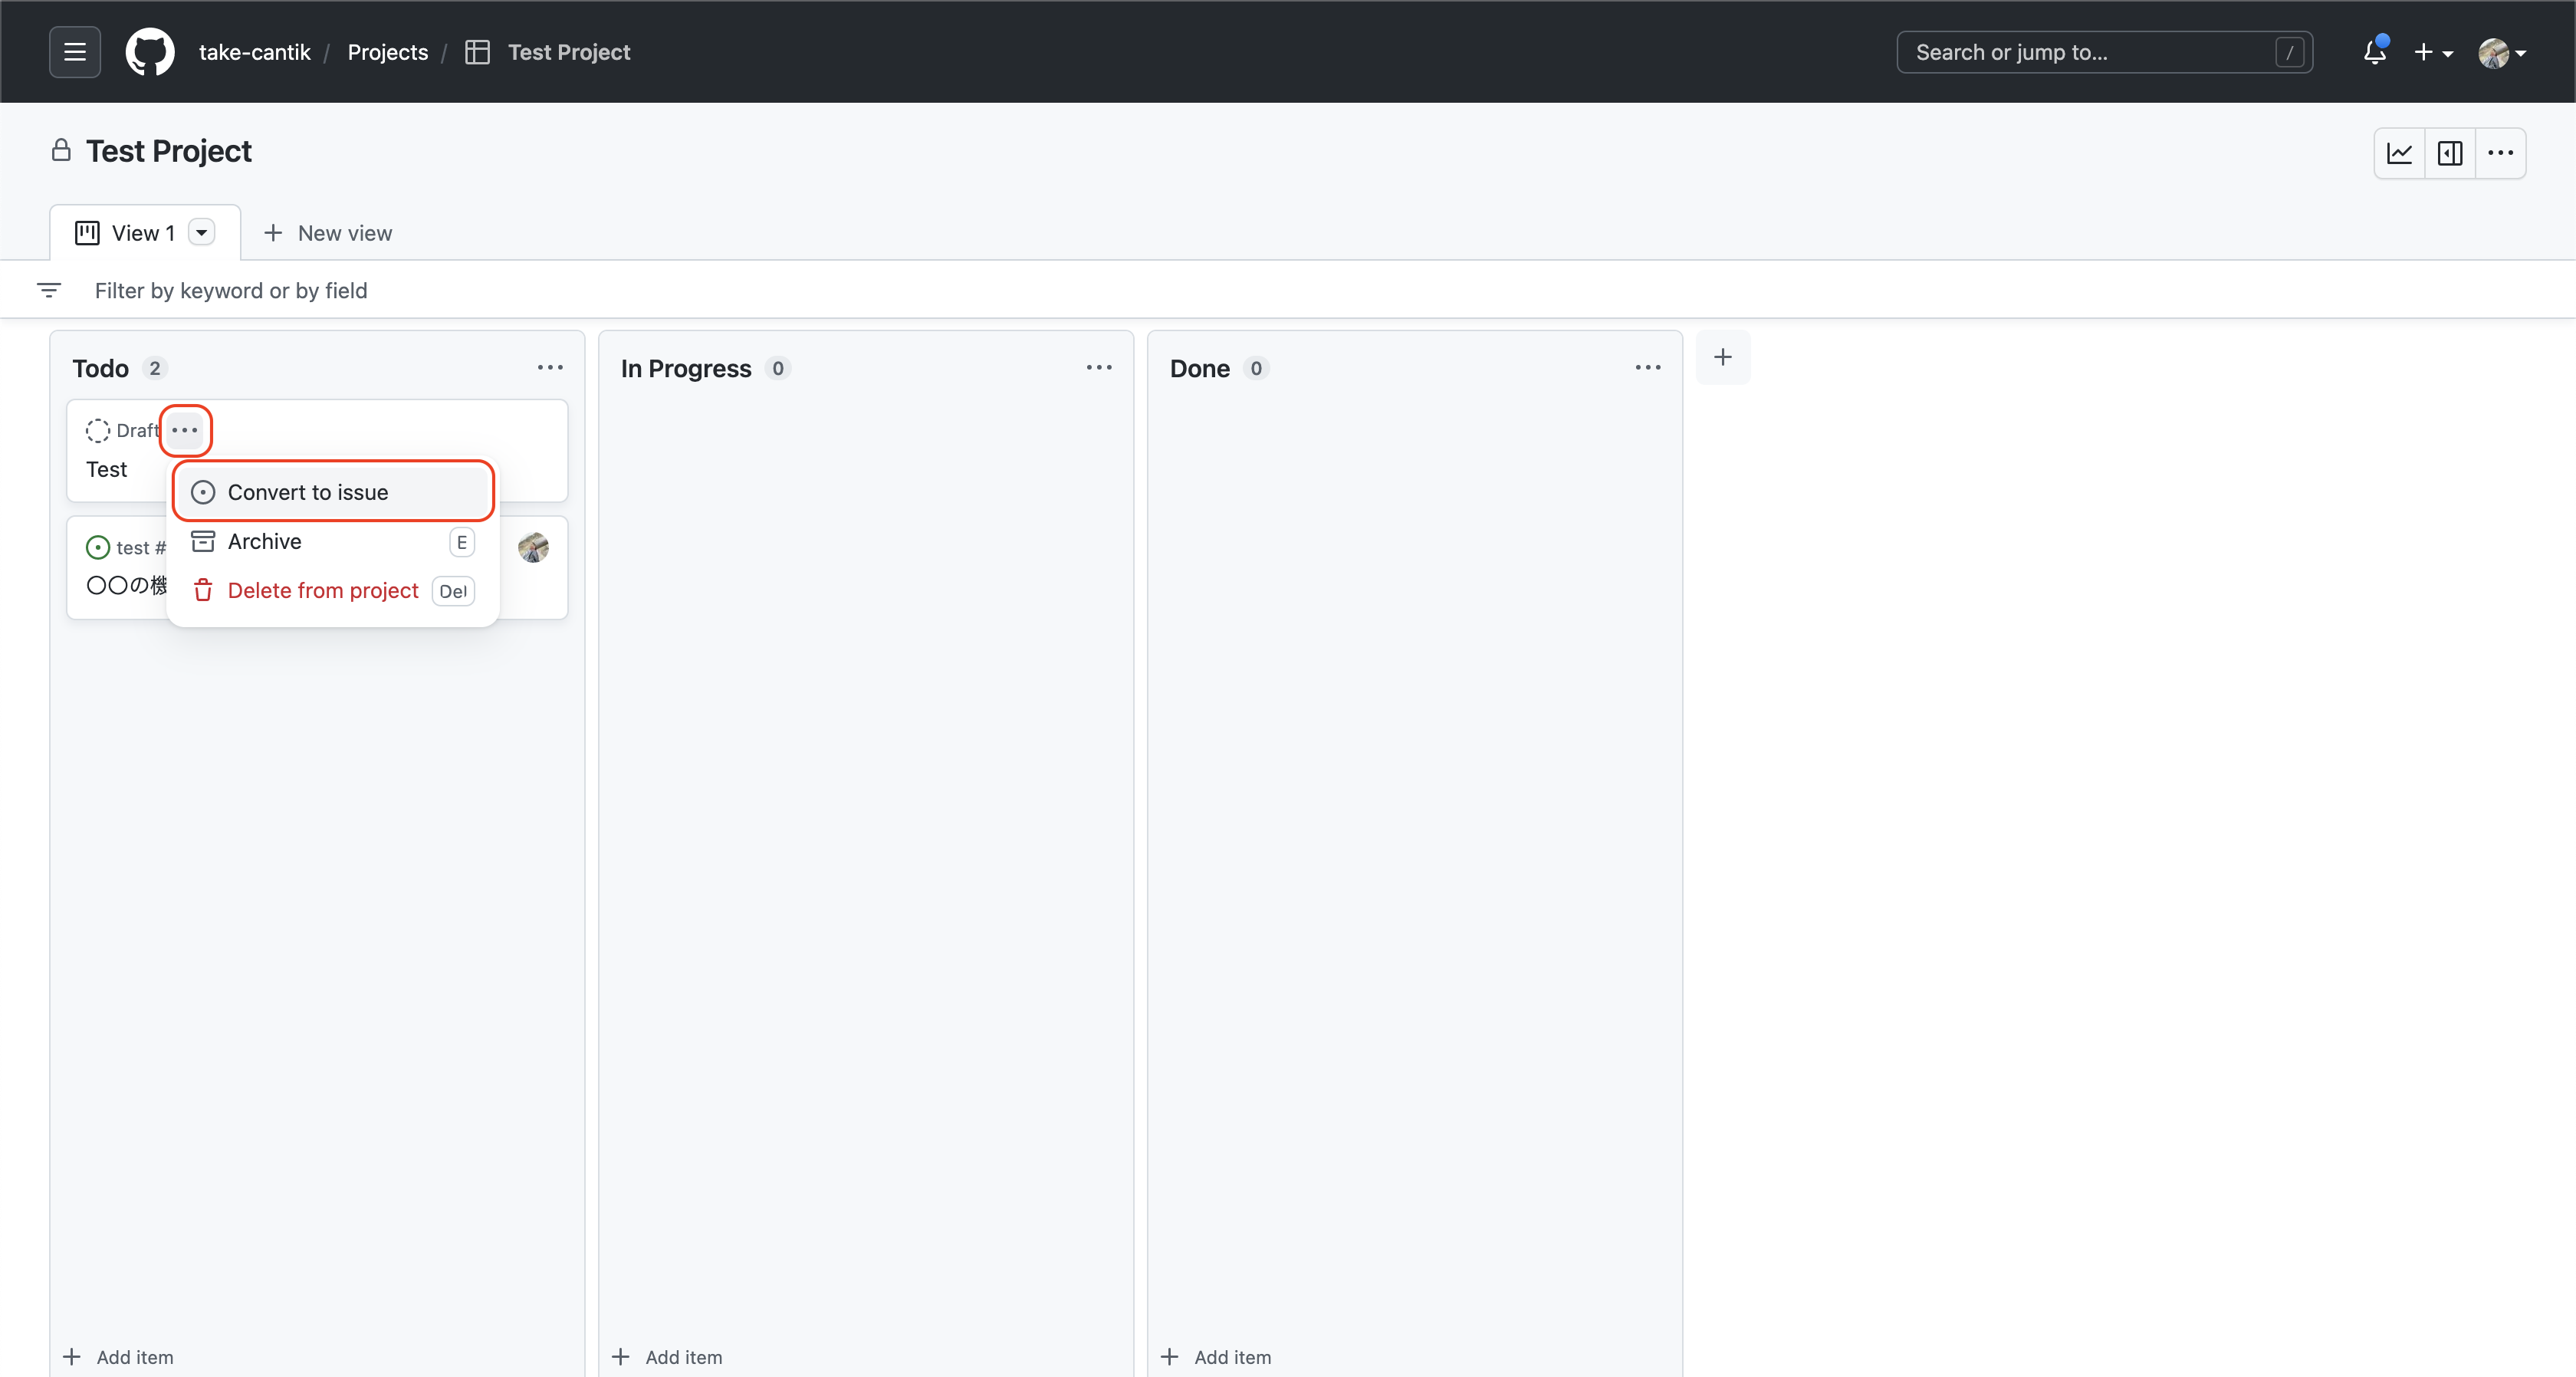The image size is (2576, 1377).
Task: Open the project settings three-dot menu
Action: tap(2501, 153)
